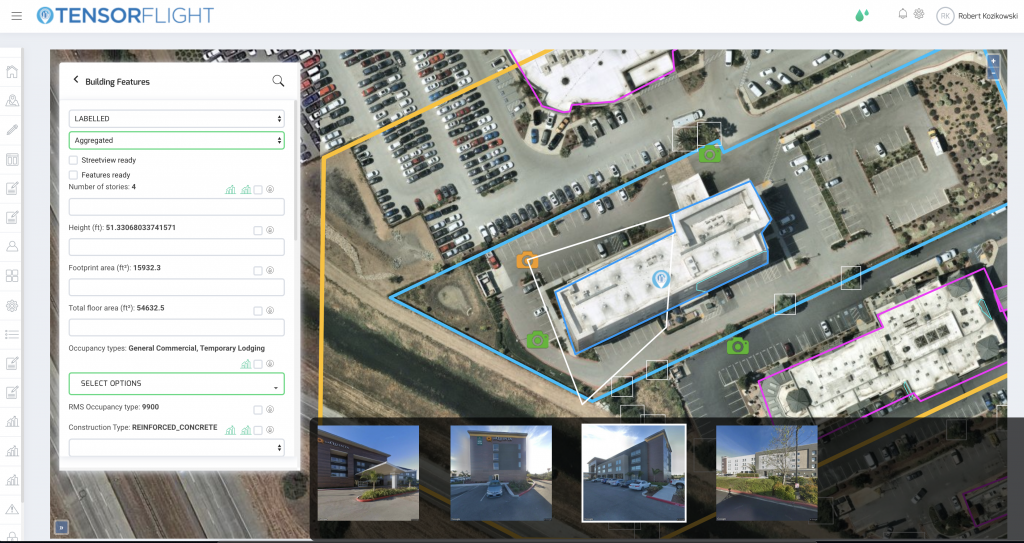Image resolution: width=1024 pixels, height=543 pixels.
Task: Tick the Occupancy types checkbox
Action: (x=258, y=364)
